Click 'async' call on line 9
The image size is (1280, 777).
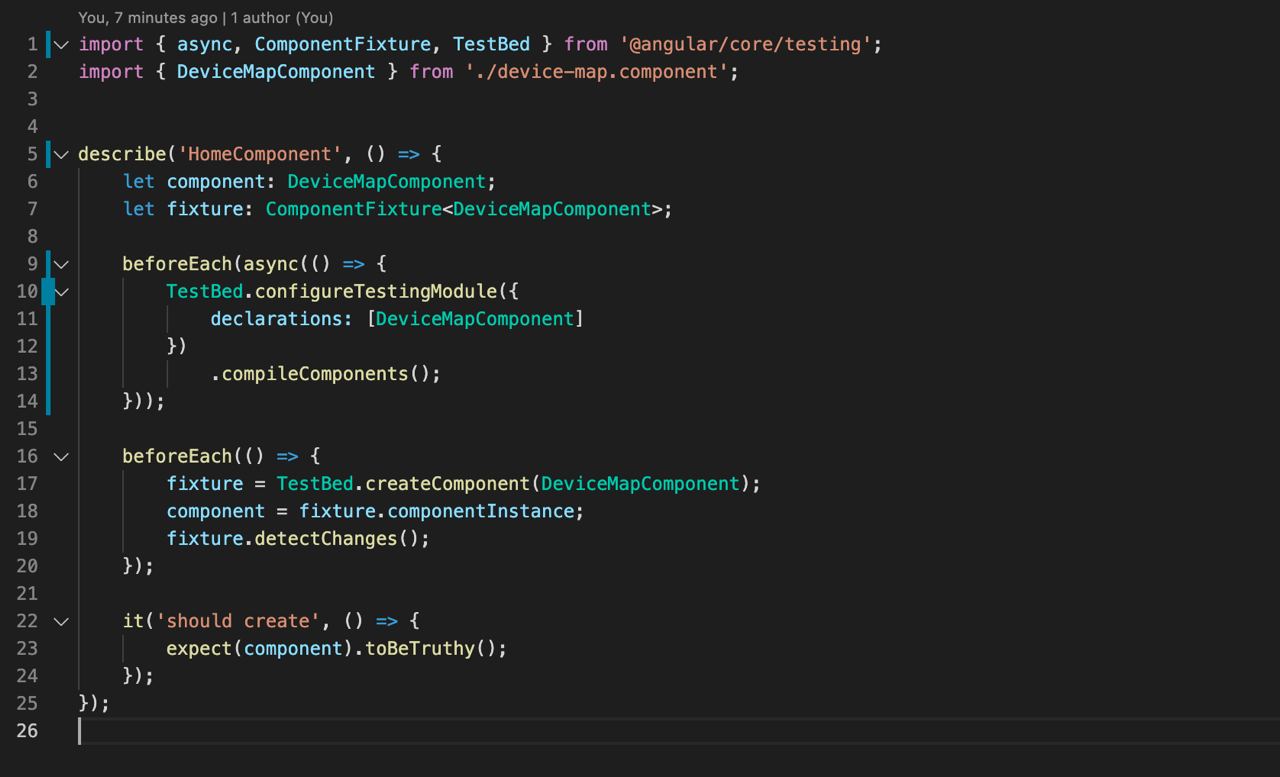271,264
